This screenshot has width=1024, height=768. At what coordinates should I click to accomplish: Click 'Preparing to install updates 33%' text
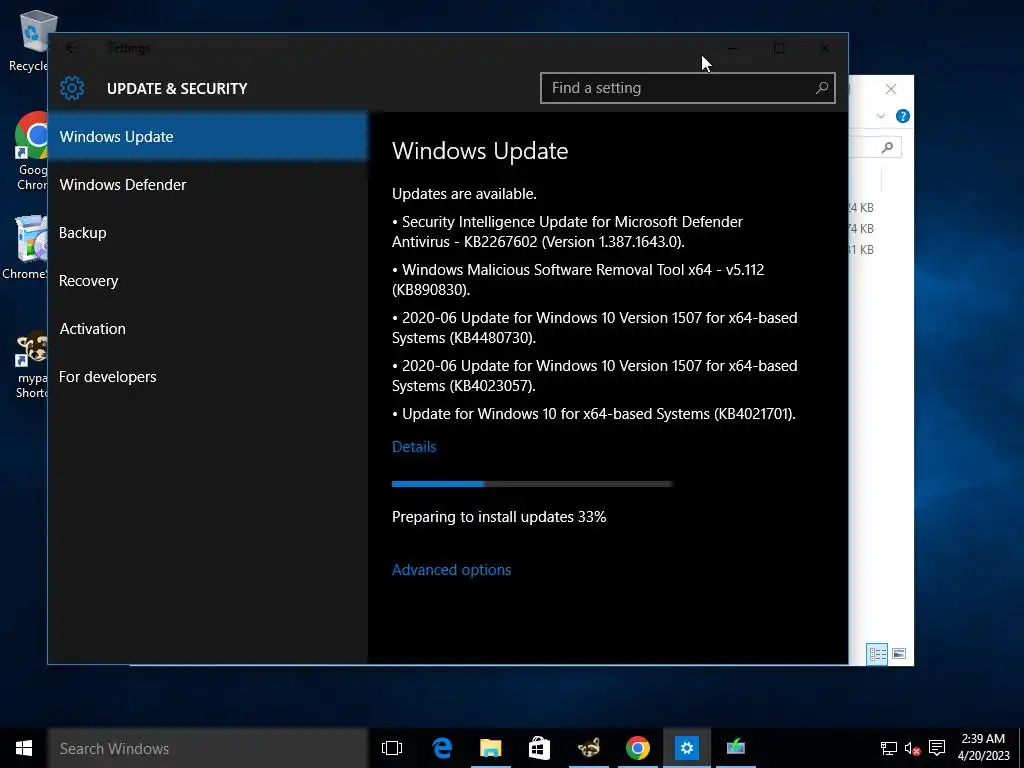(x=499, y=517)
